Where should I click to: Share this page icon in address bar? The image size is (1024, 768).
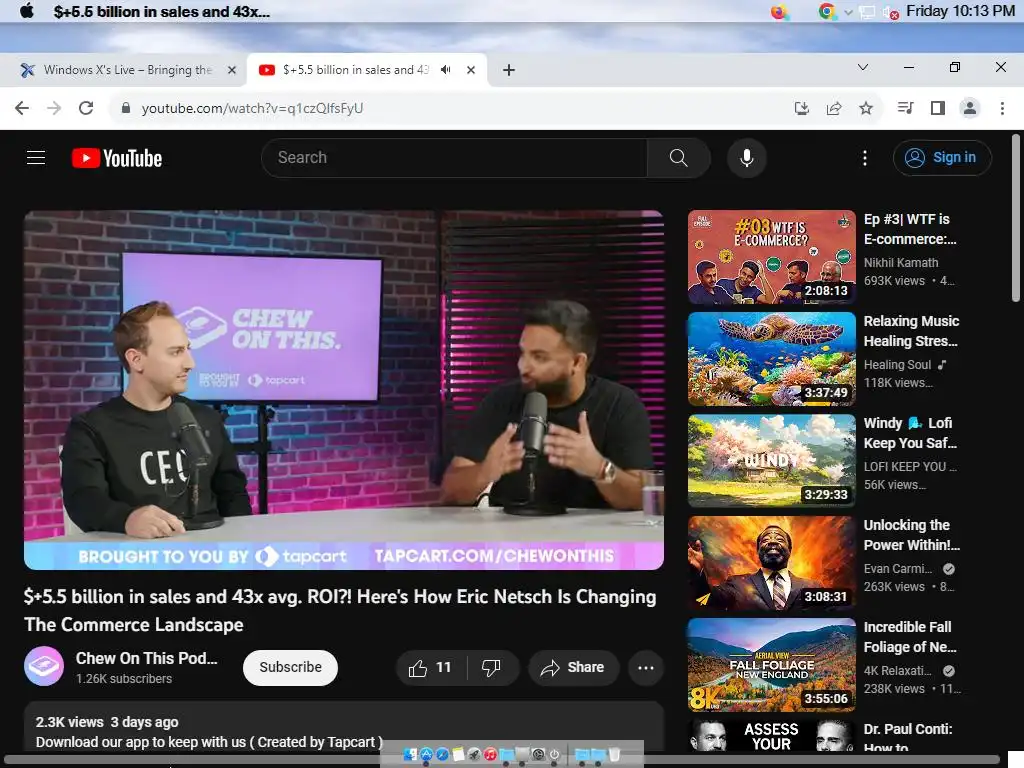834,108
